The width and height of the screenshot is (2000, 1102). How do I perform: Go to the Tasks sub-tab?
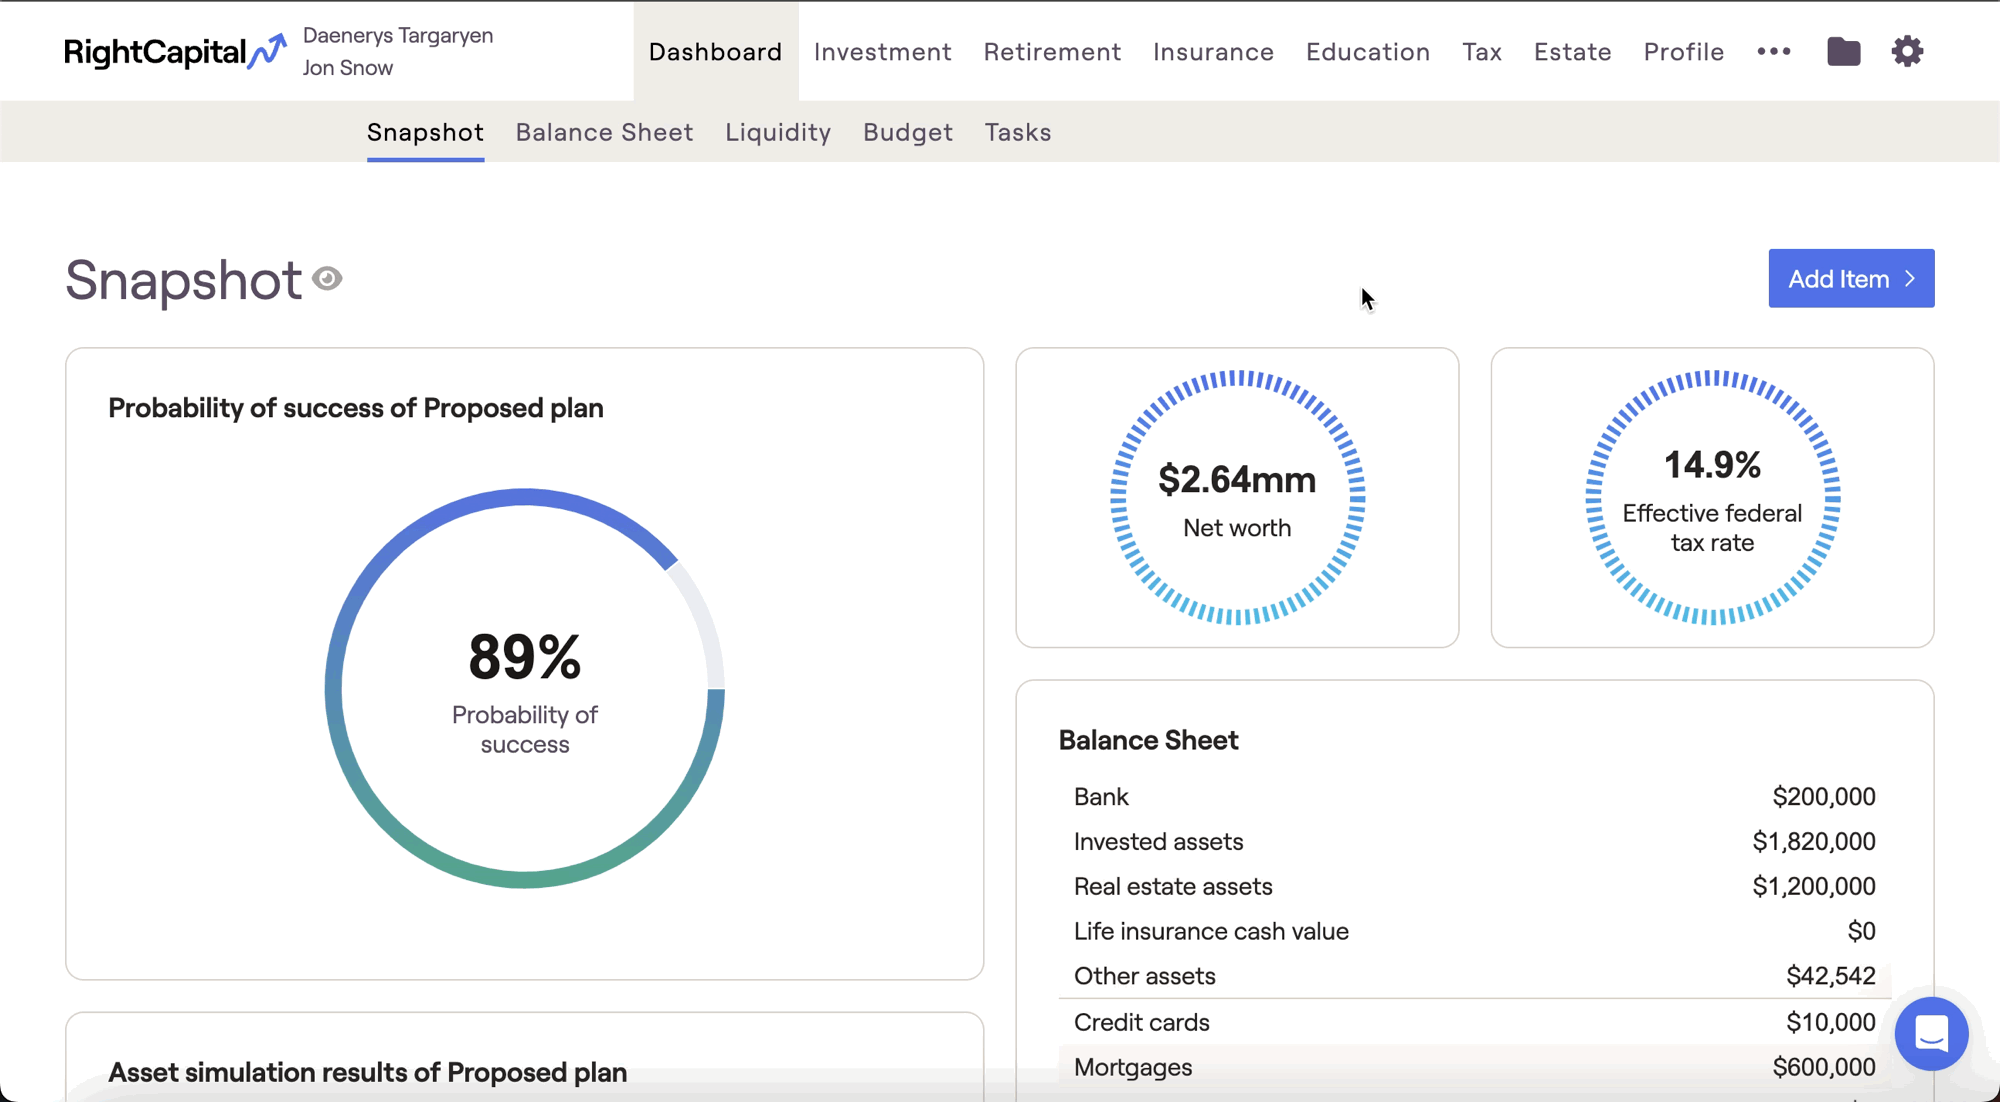(x=1017, y=132)
